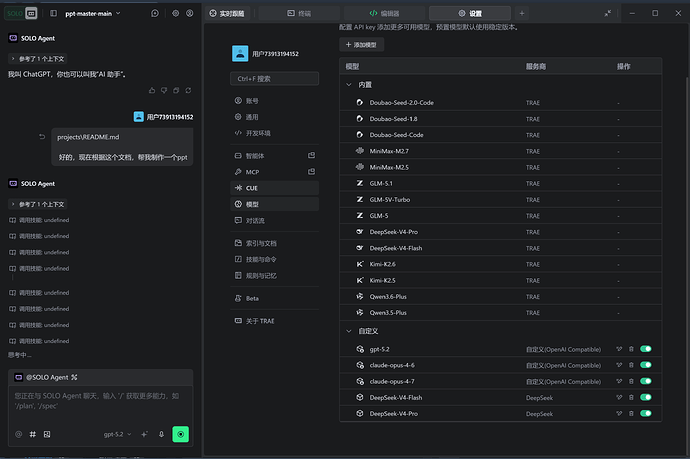
Task: Delete the claude-opus-4-6 custom model
Action: point(631,365)
